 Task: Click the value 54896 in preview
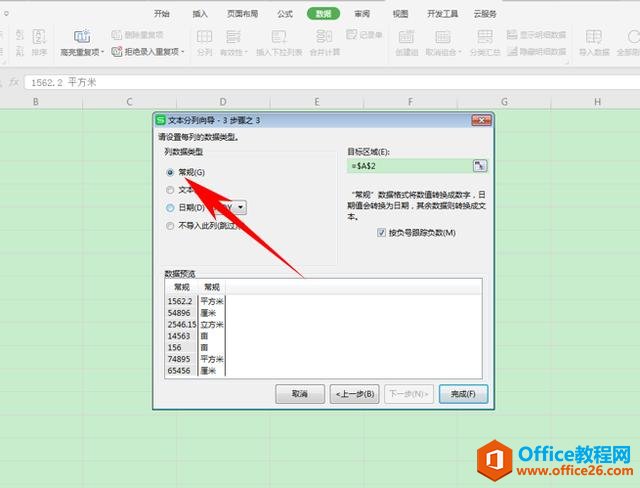click(179, 313)
